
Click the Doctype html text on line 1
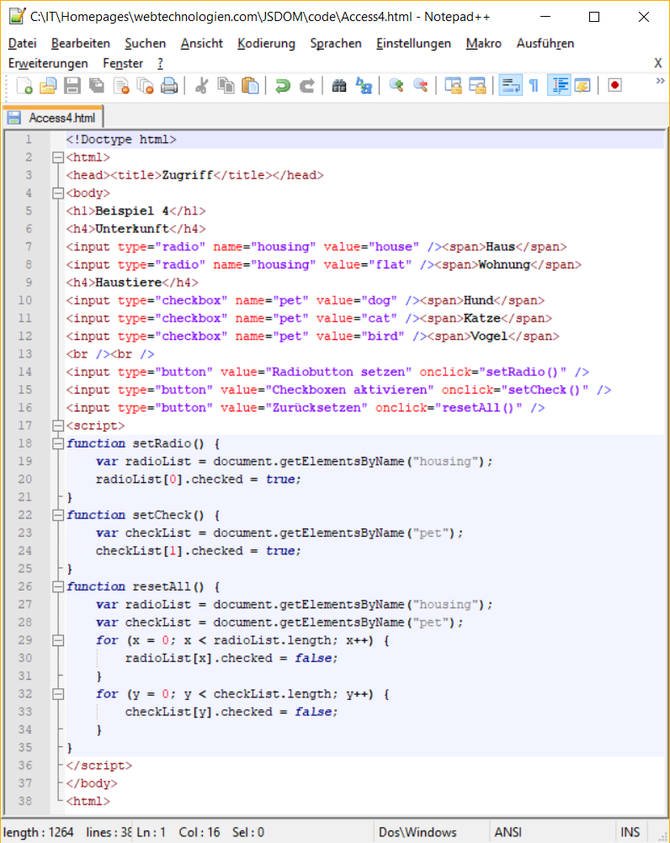coord(121,139)
